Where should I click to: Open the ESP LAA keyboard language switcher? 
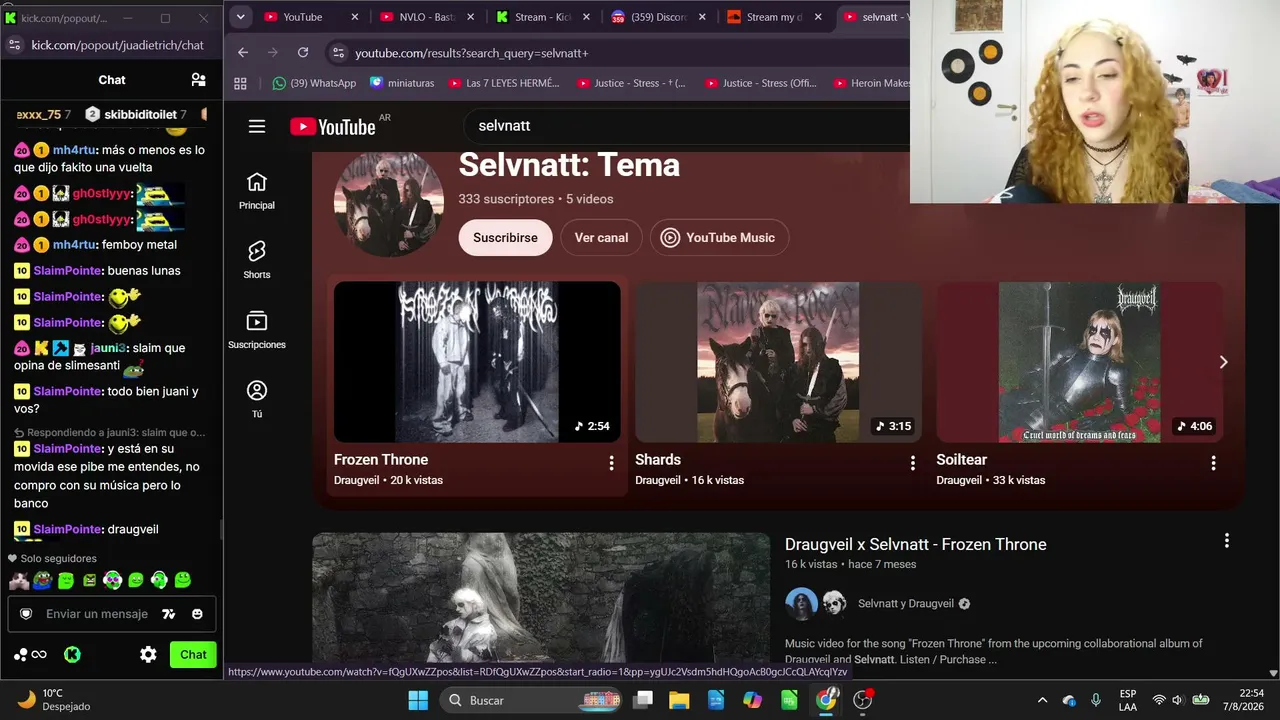tap(1128, 700)
